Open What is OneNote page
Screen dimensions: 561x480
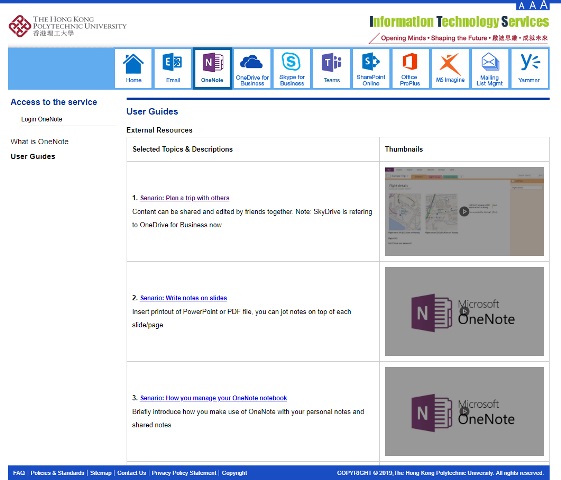click(39, 141)
